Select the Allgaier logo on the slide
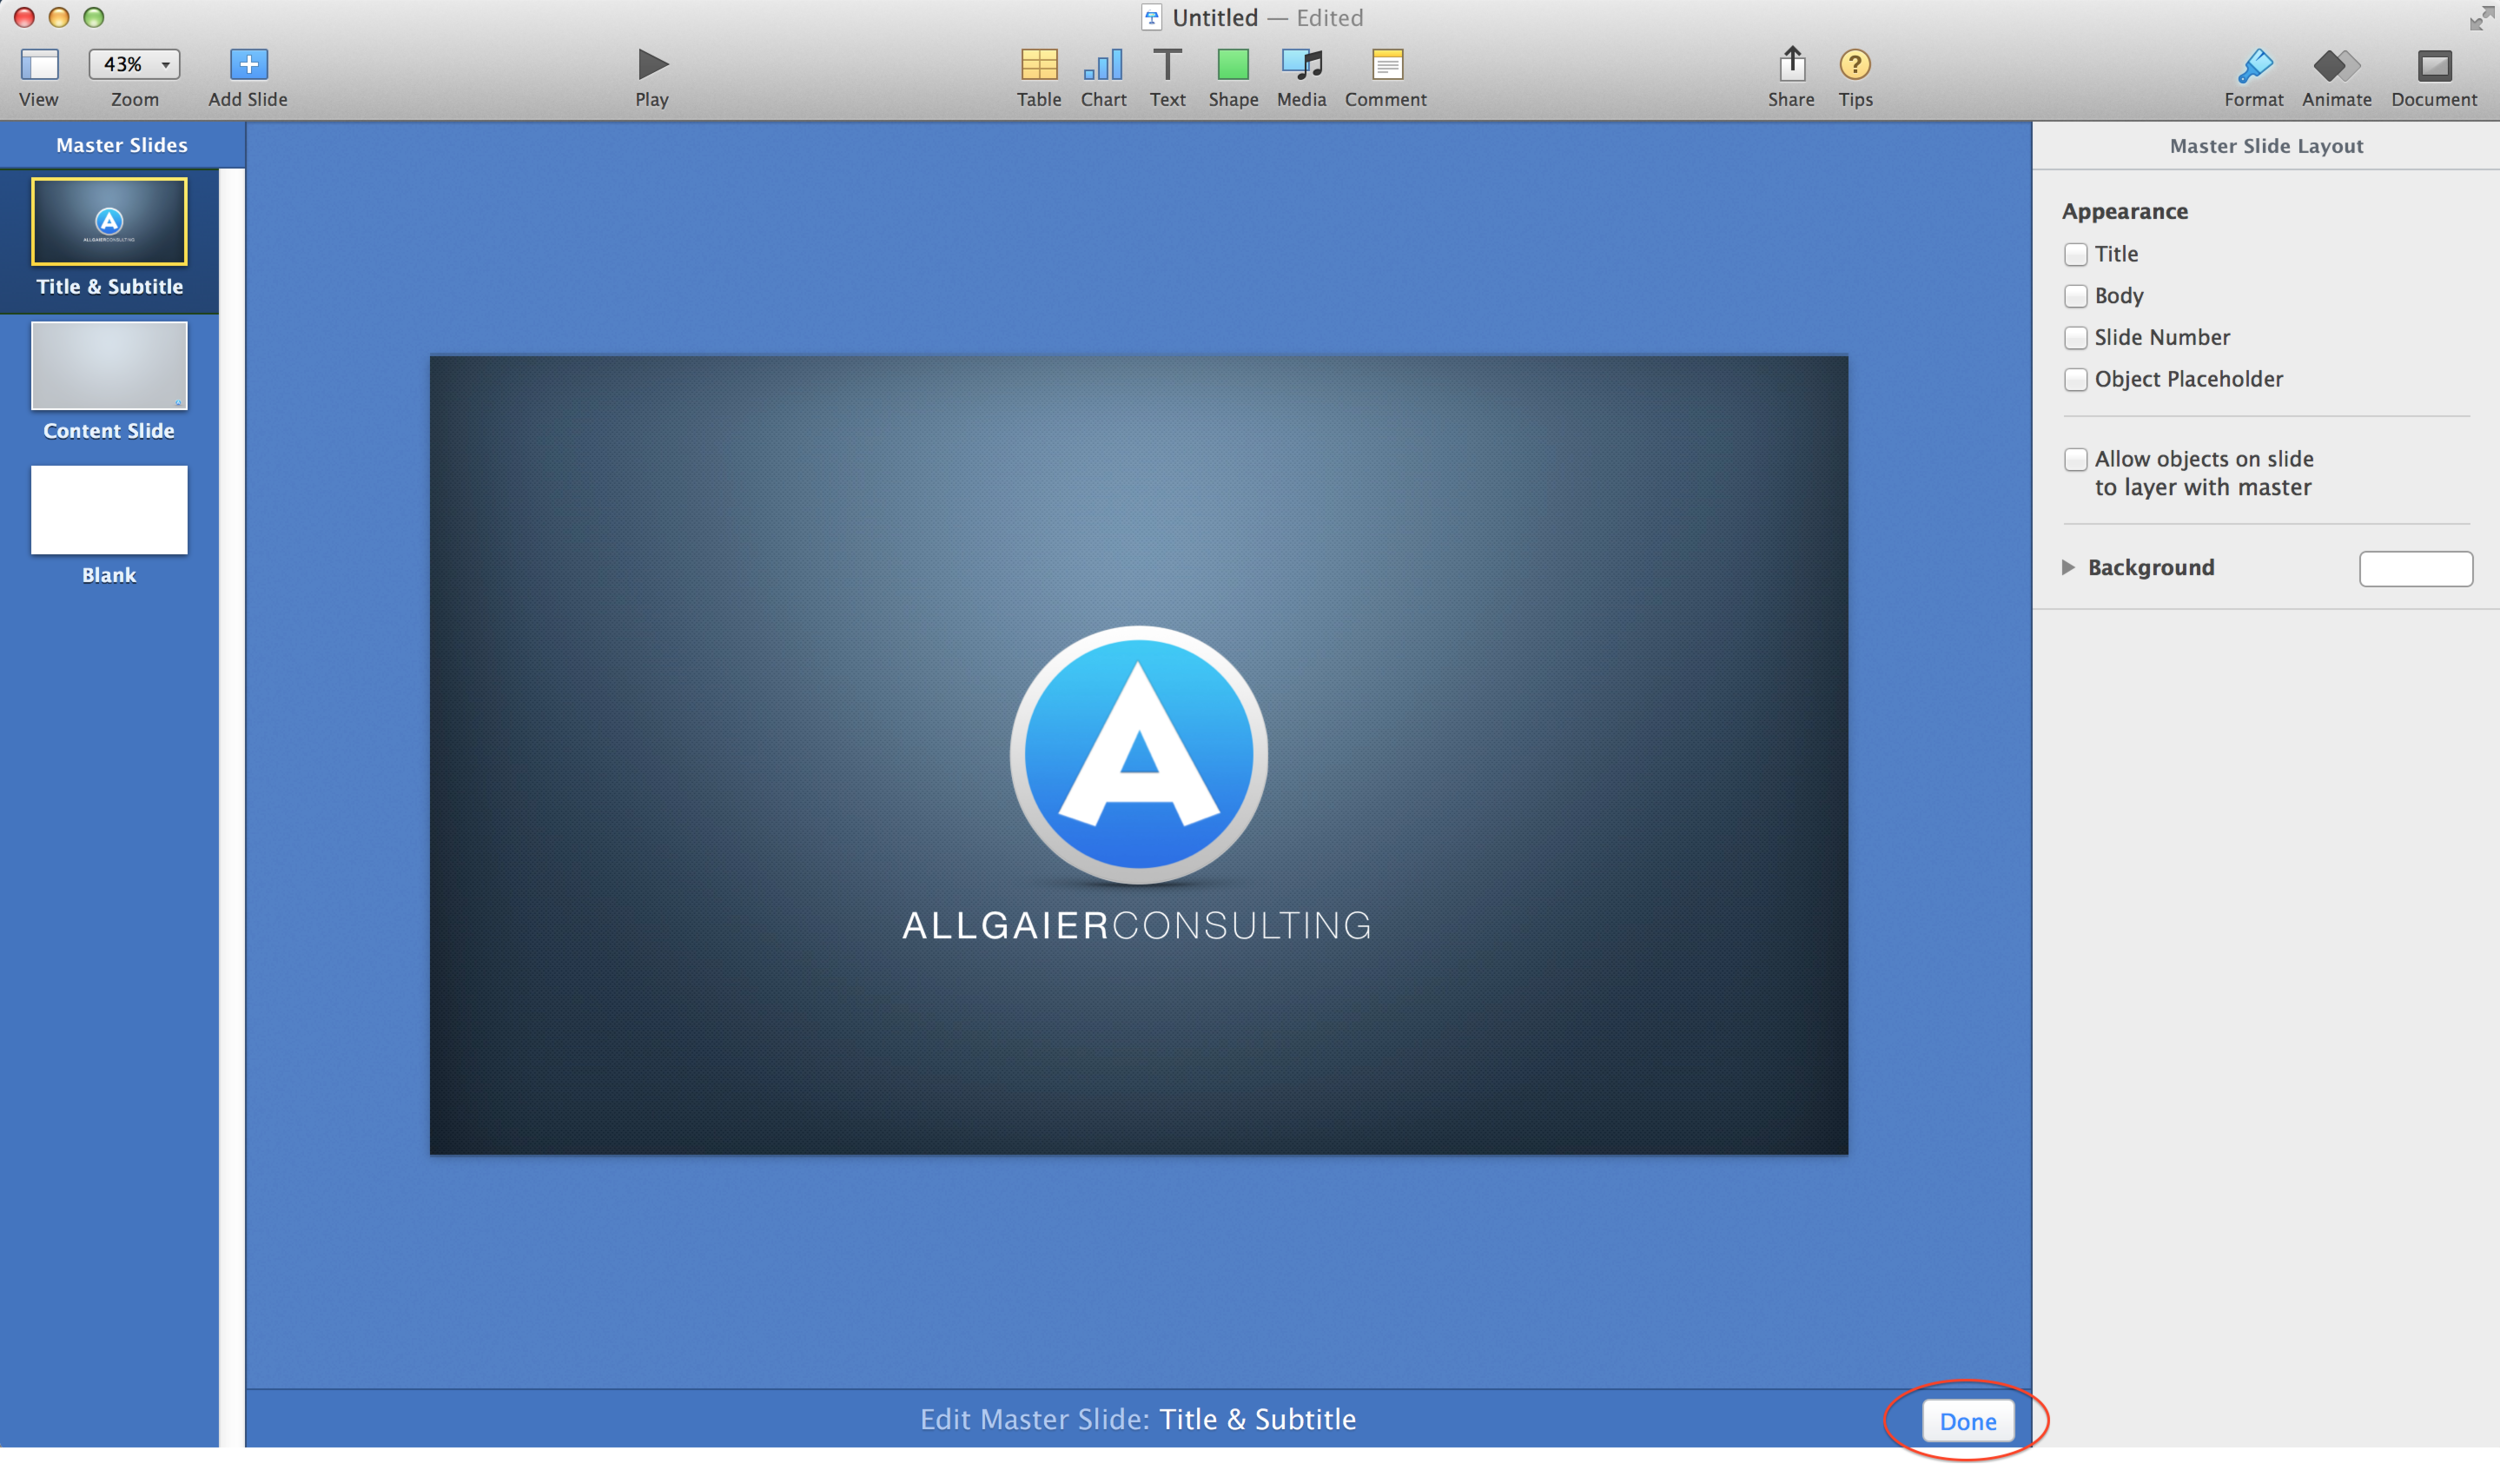Viewport: 2500px width, 1477px height. [x=1138, y=755]
